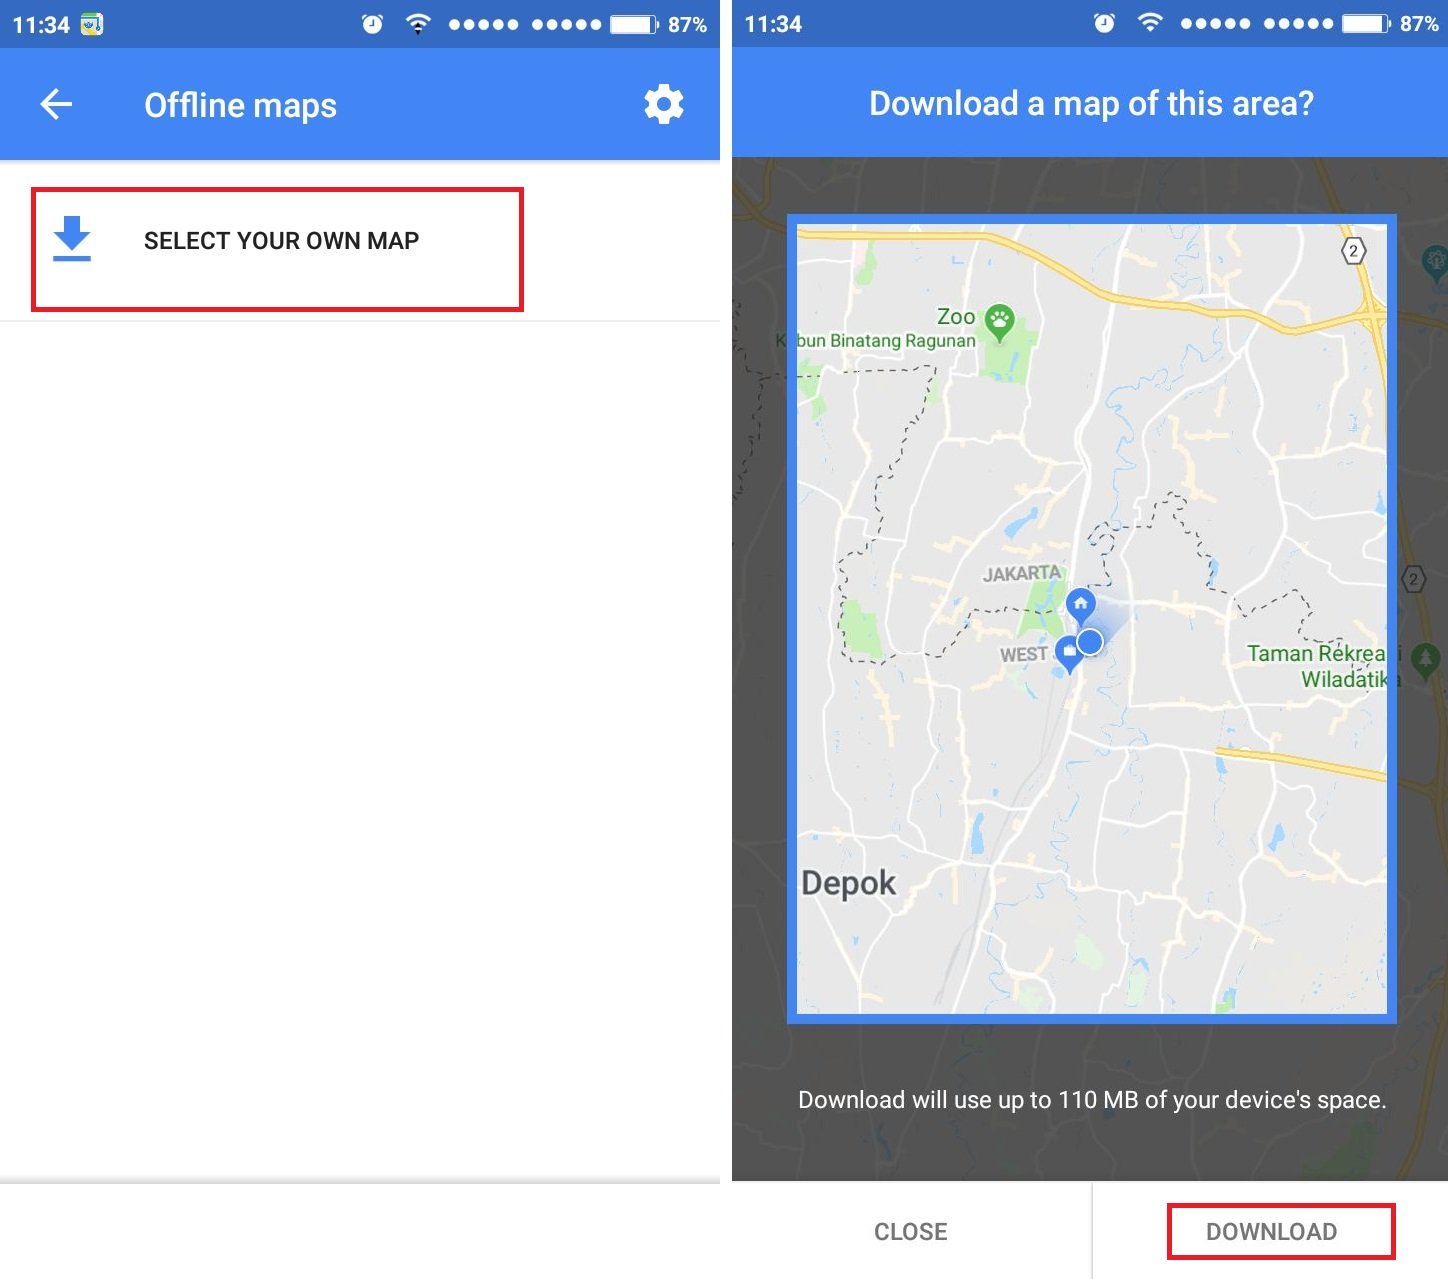The width and height of the screenshot is (1448, 1280).
Task: Tap the route 2 hexagon inside selection frame
Action: (x=1353, y=251)
